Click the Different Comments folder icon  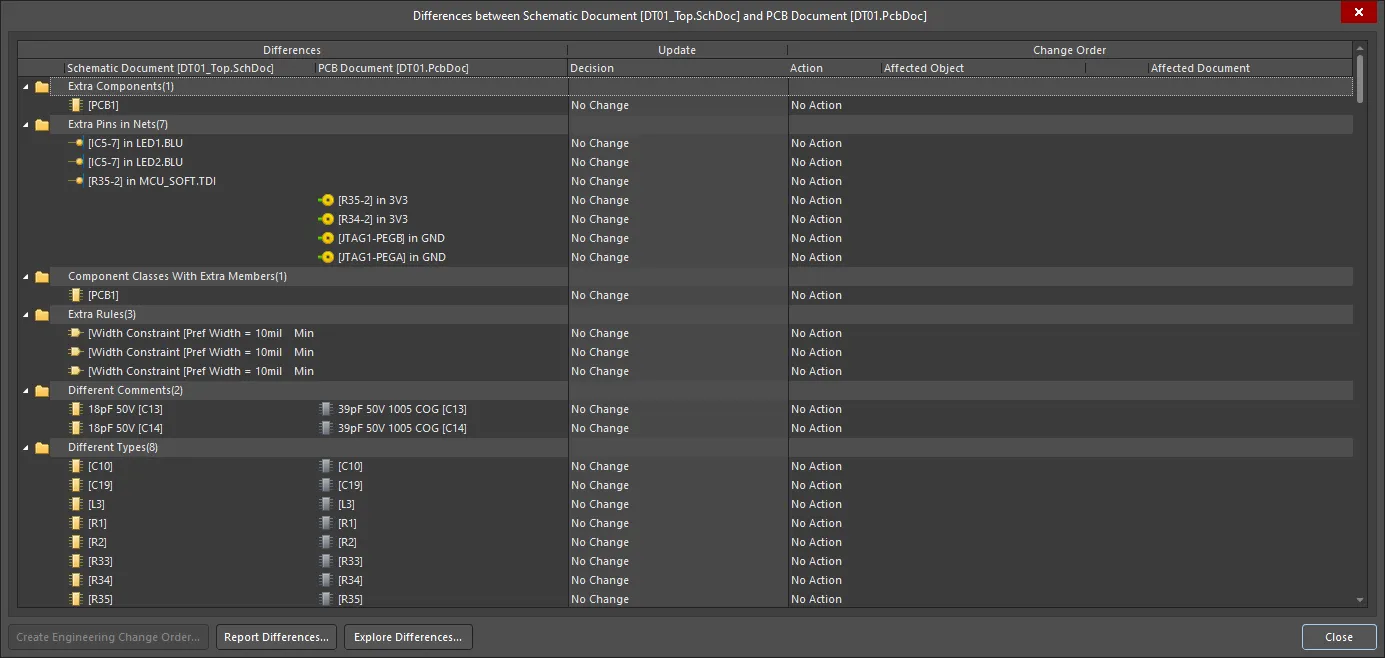point(42,391)
